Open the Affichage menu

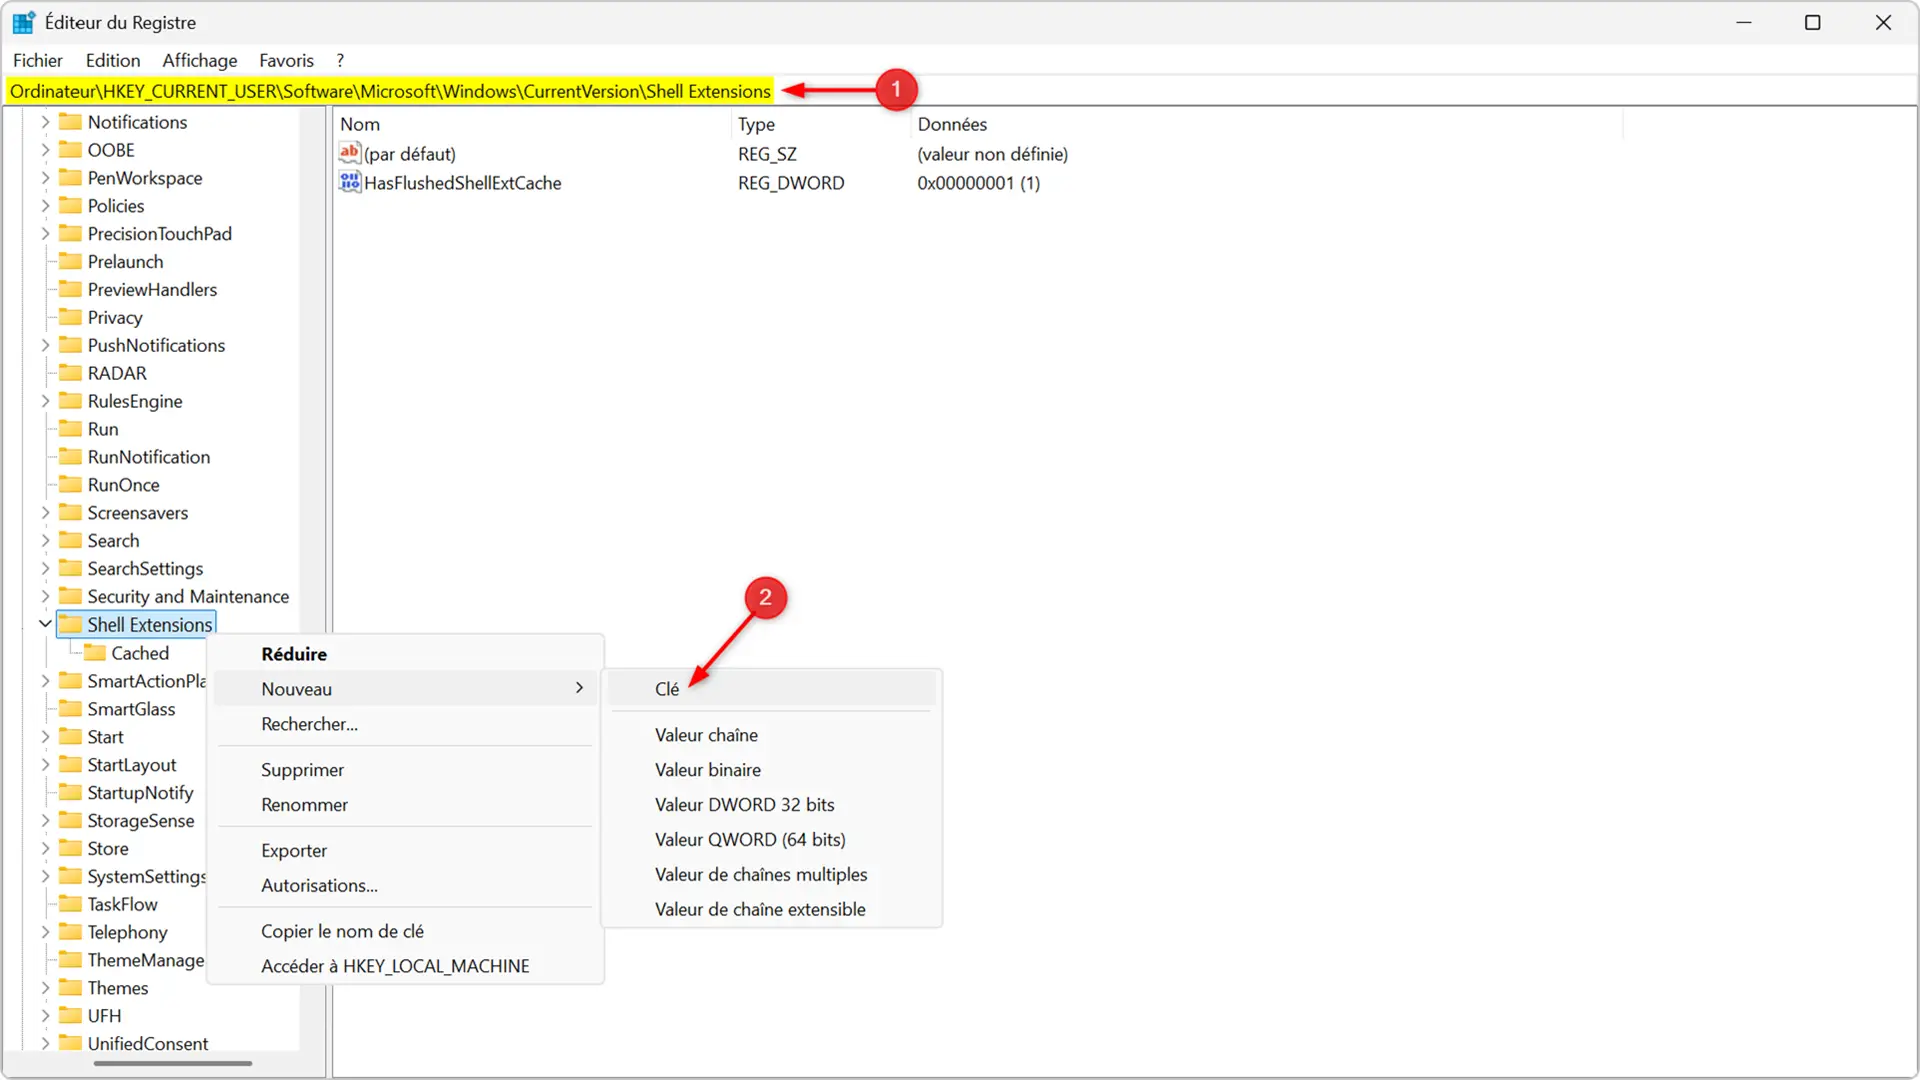(200, 61)
